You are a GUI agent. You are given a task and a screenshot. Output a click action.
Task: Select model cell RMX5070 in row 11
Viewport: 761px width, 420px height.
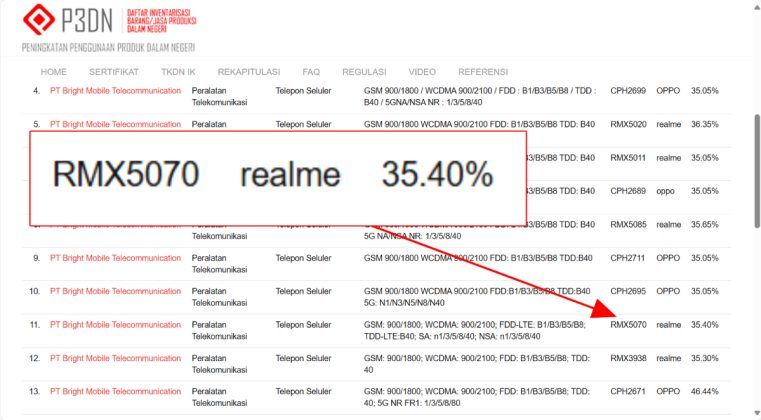pyautogui.click(x=629, y=325)
